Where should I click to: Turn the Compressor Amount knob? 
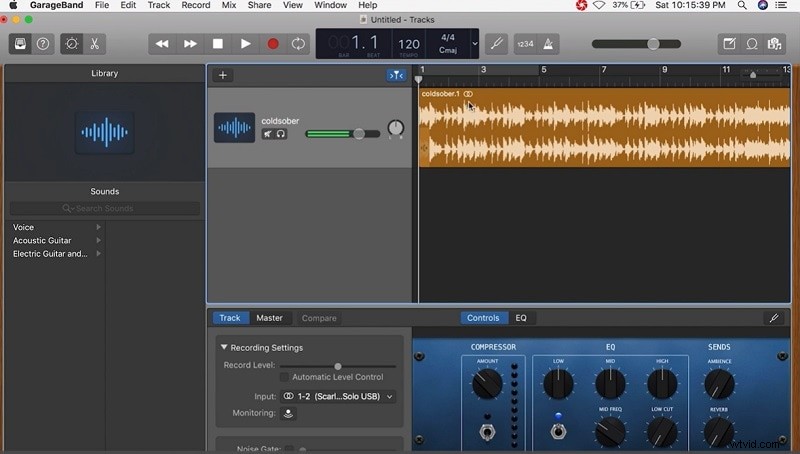pyautogui.click(x=487, y=384)
